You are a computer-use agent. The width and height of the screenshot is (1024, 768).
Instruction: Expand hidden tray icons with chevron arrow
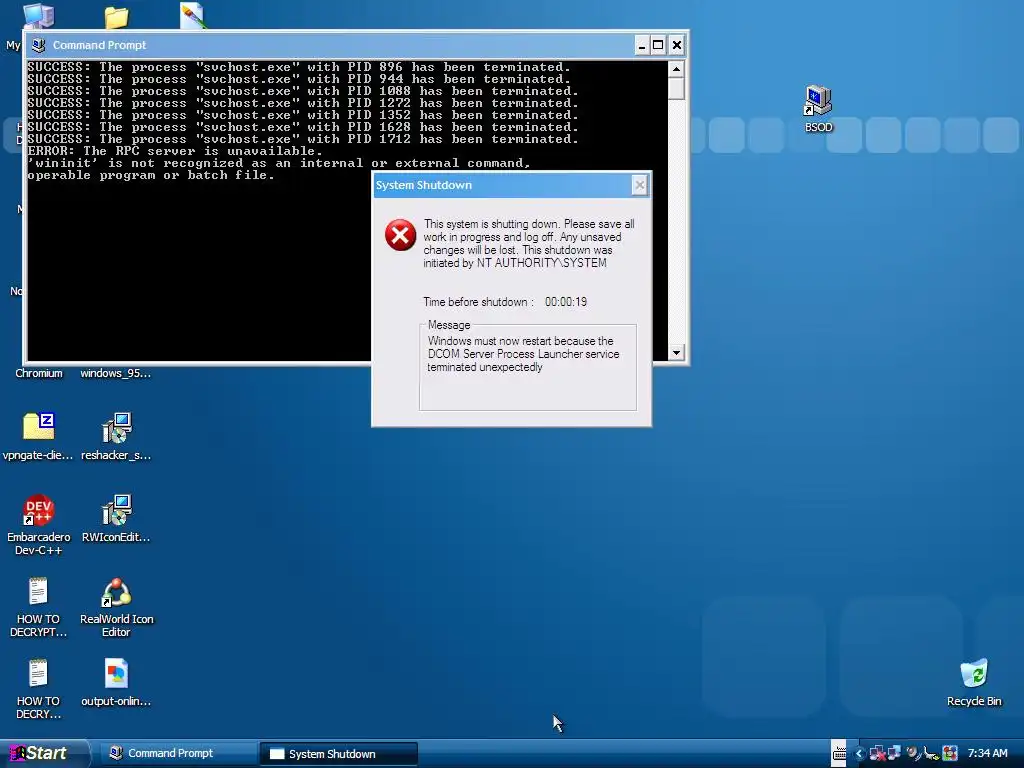(x=859, y=754)
